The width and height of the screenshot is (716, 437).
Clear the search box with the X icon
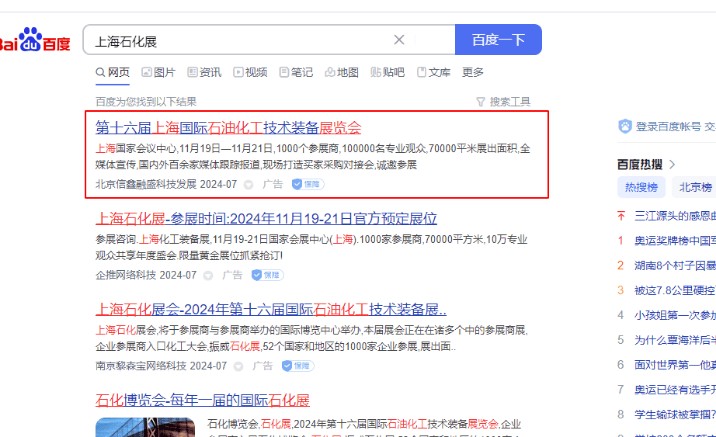tap(399, 40)
